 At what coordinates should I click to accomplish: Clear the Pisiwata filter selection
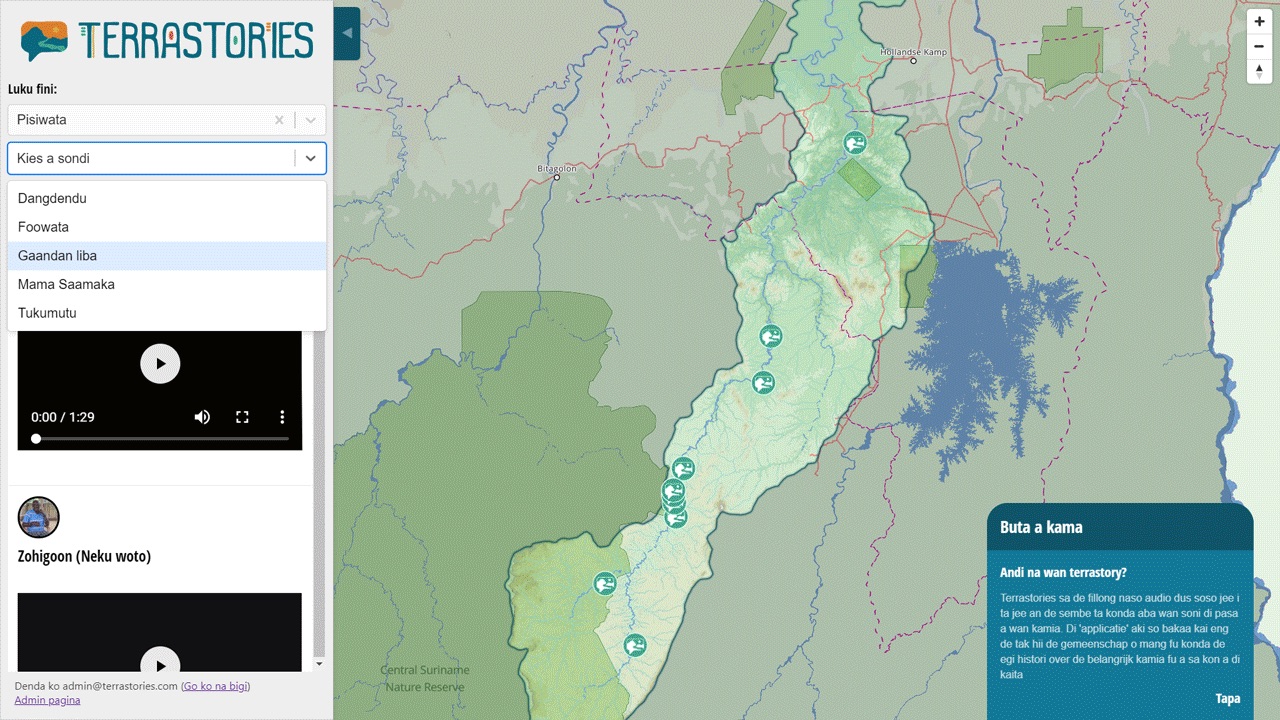click(x=279, y=120)
